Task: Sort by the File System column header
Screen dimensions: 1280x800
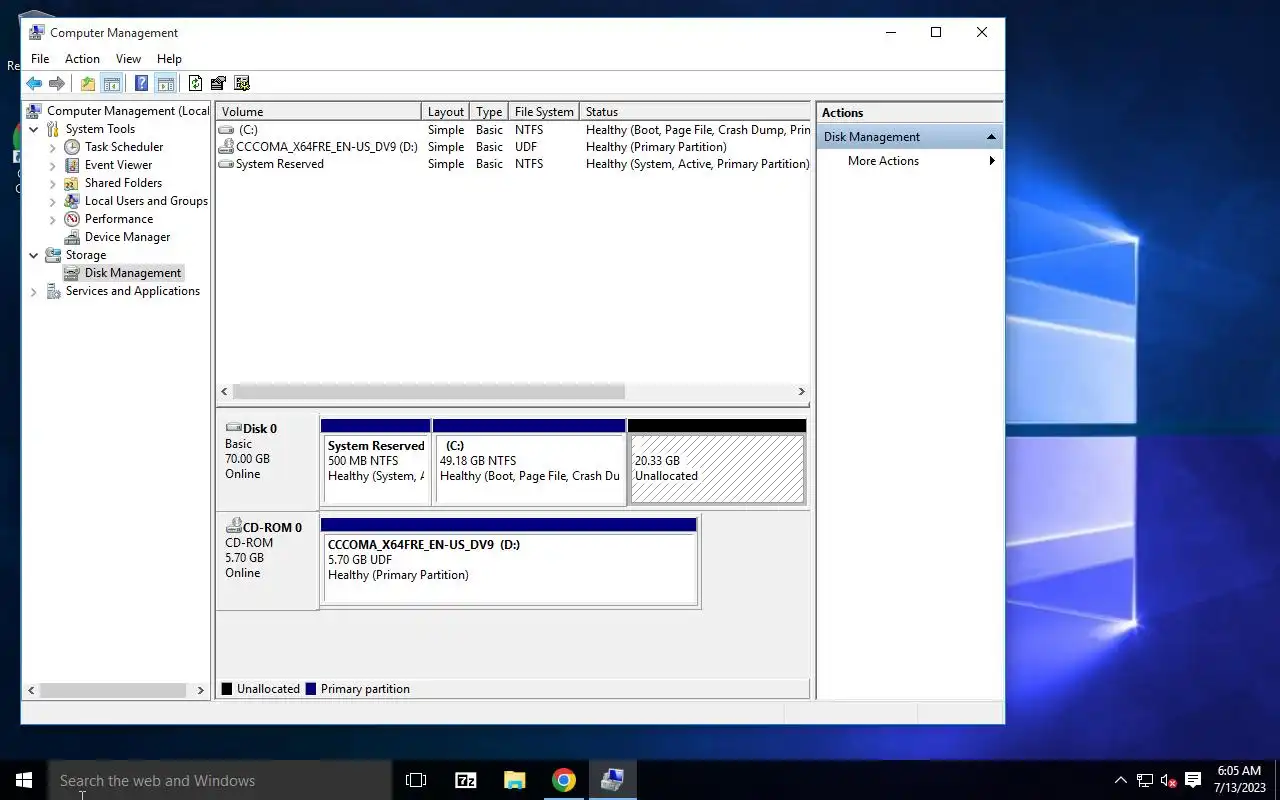Action: pos(544,112)
